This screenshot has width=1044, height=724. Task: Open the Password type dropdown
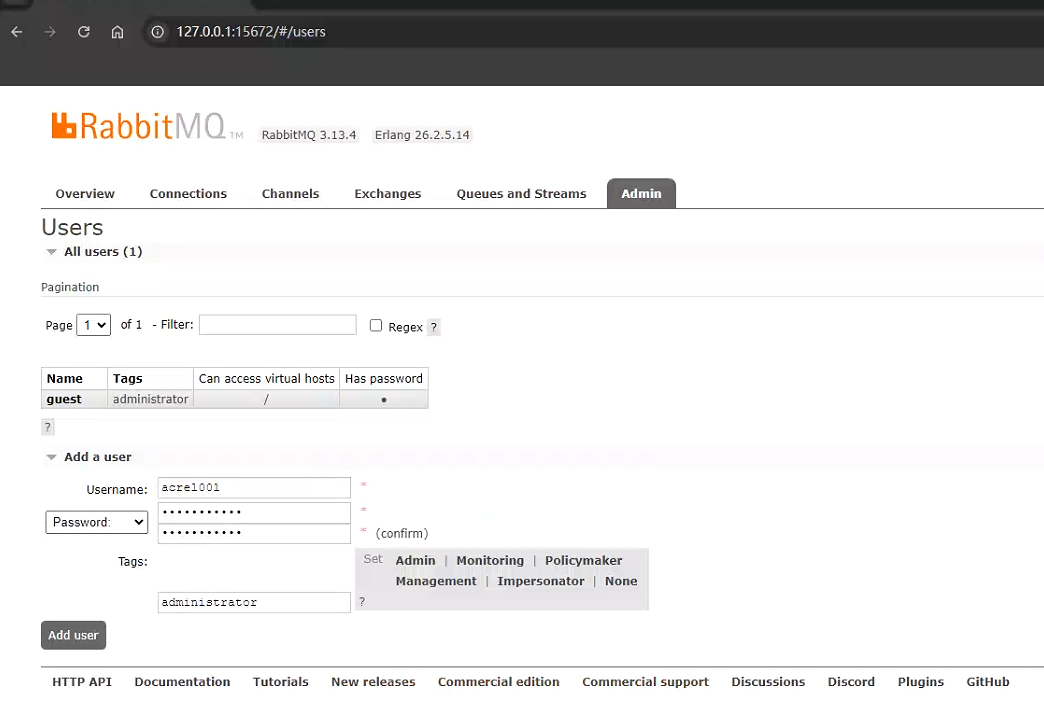pyautogui.click(x=96, y=522)
